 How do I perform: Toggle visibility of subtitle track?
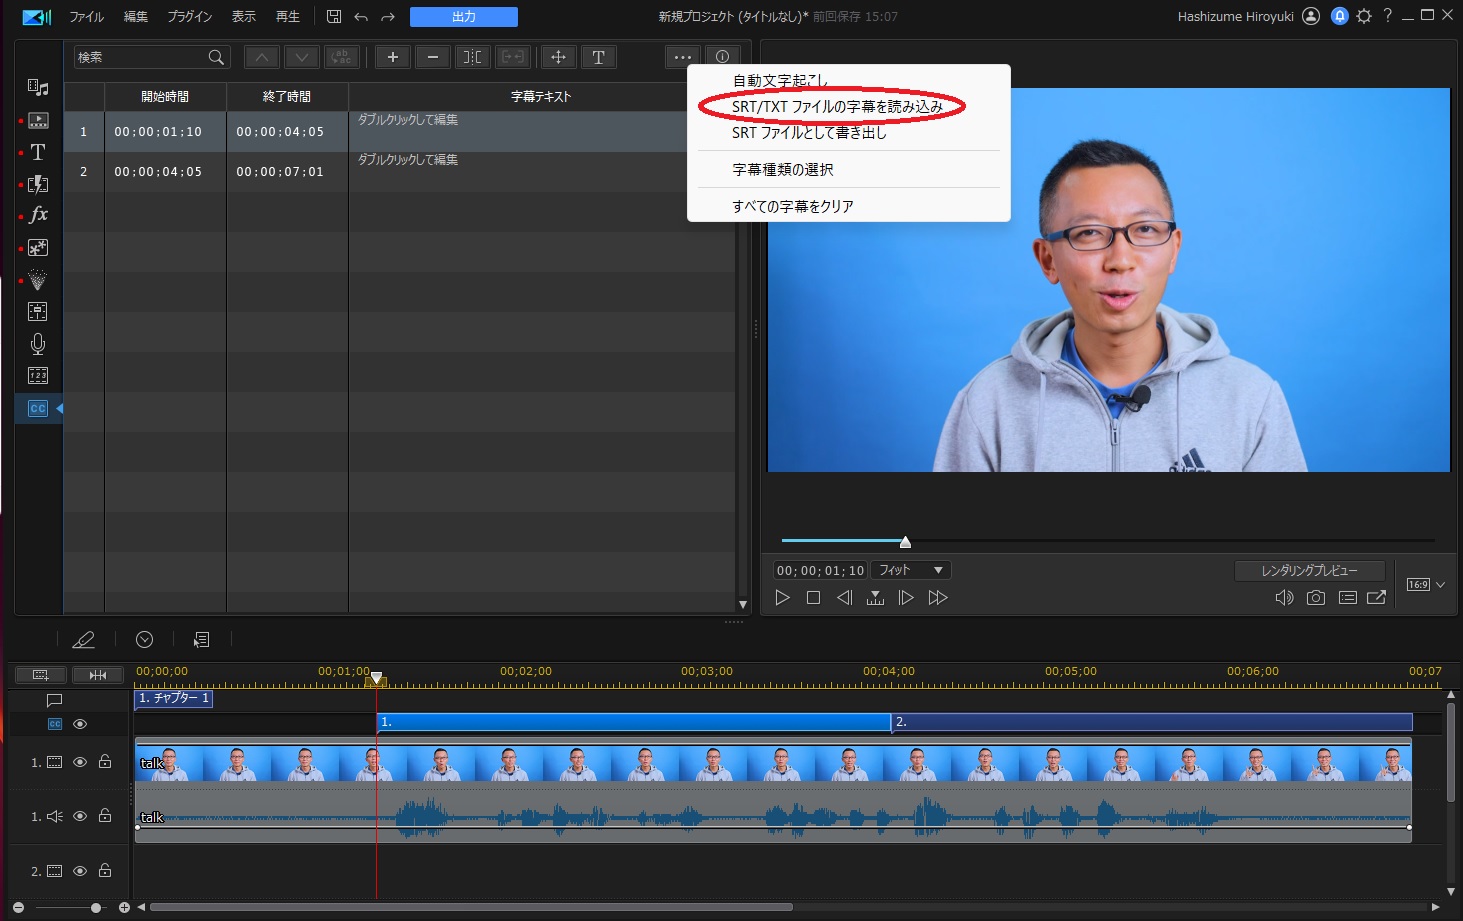click(x=80, y=724)
